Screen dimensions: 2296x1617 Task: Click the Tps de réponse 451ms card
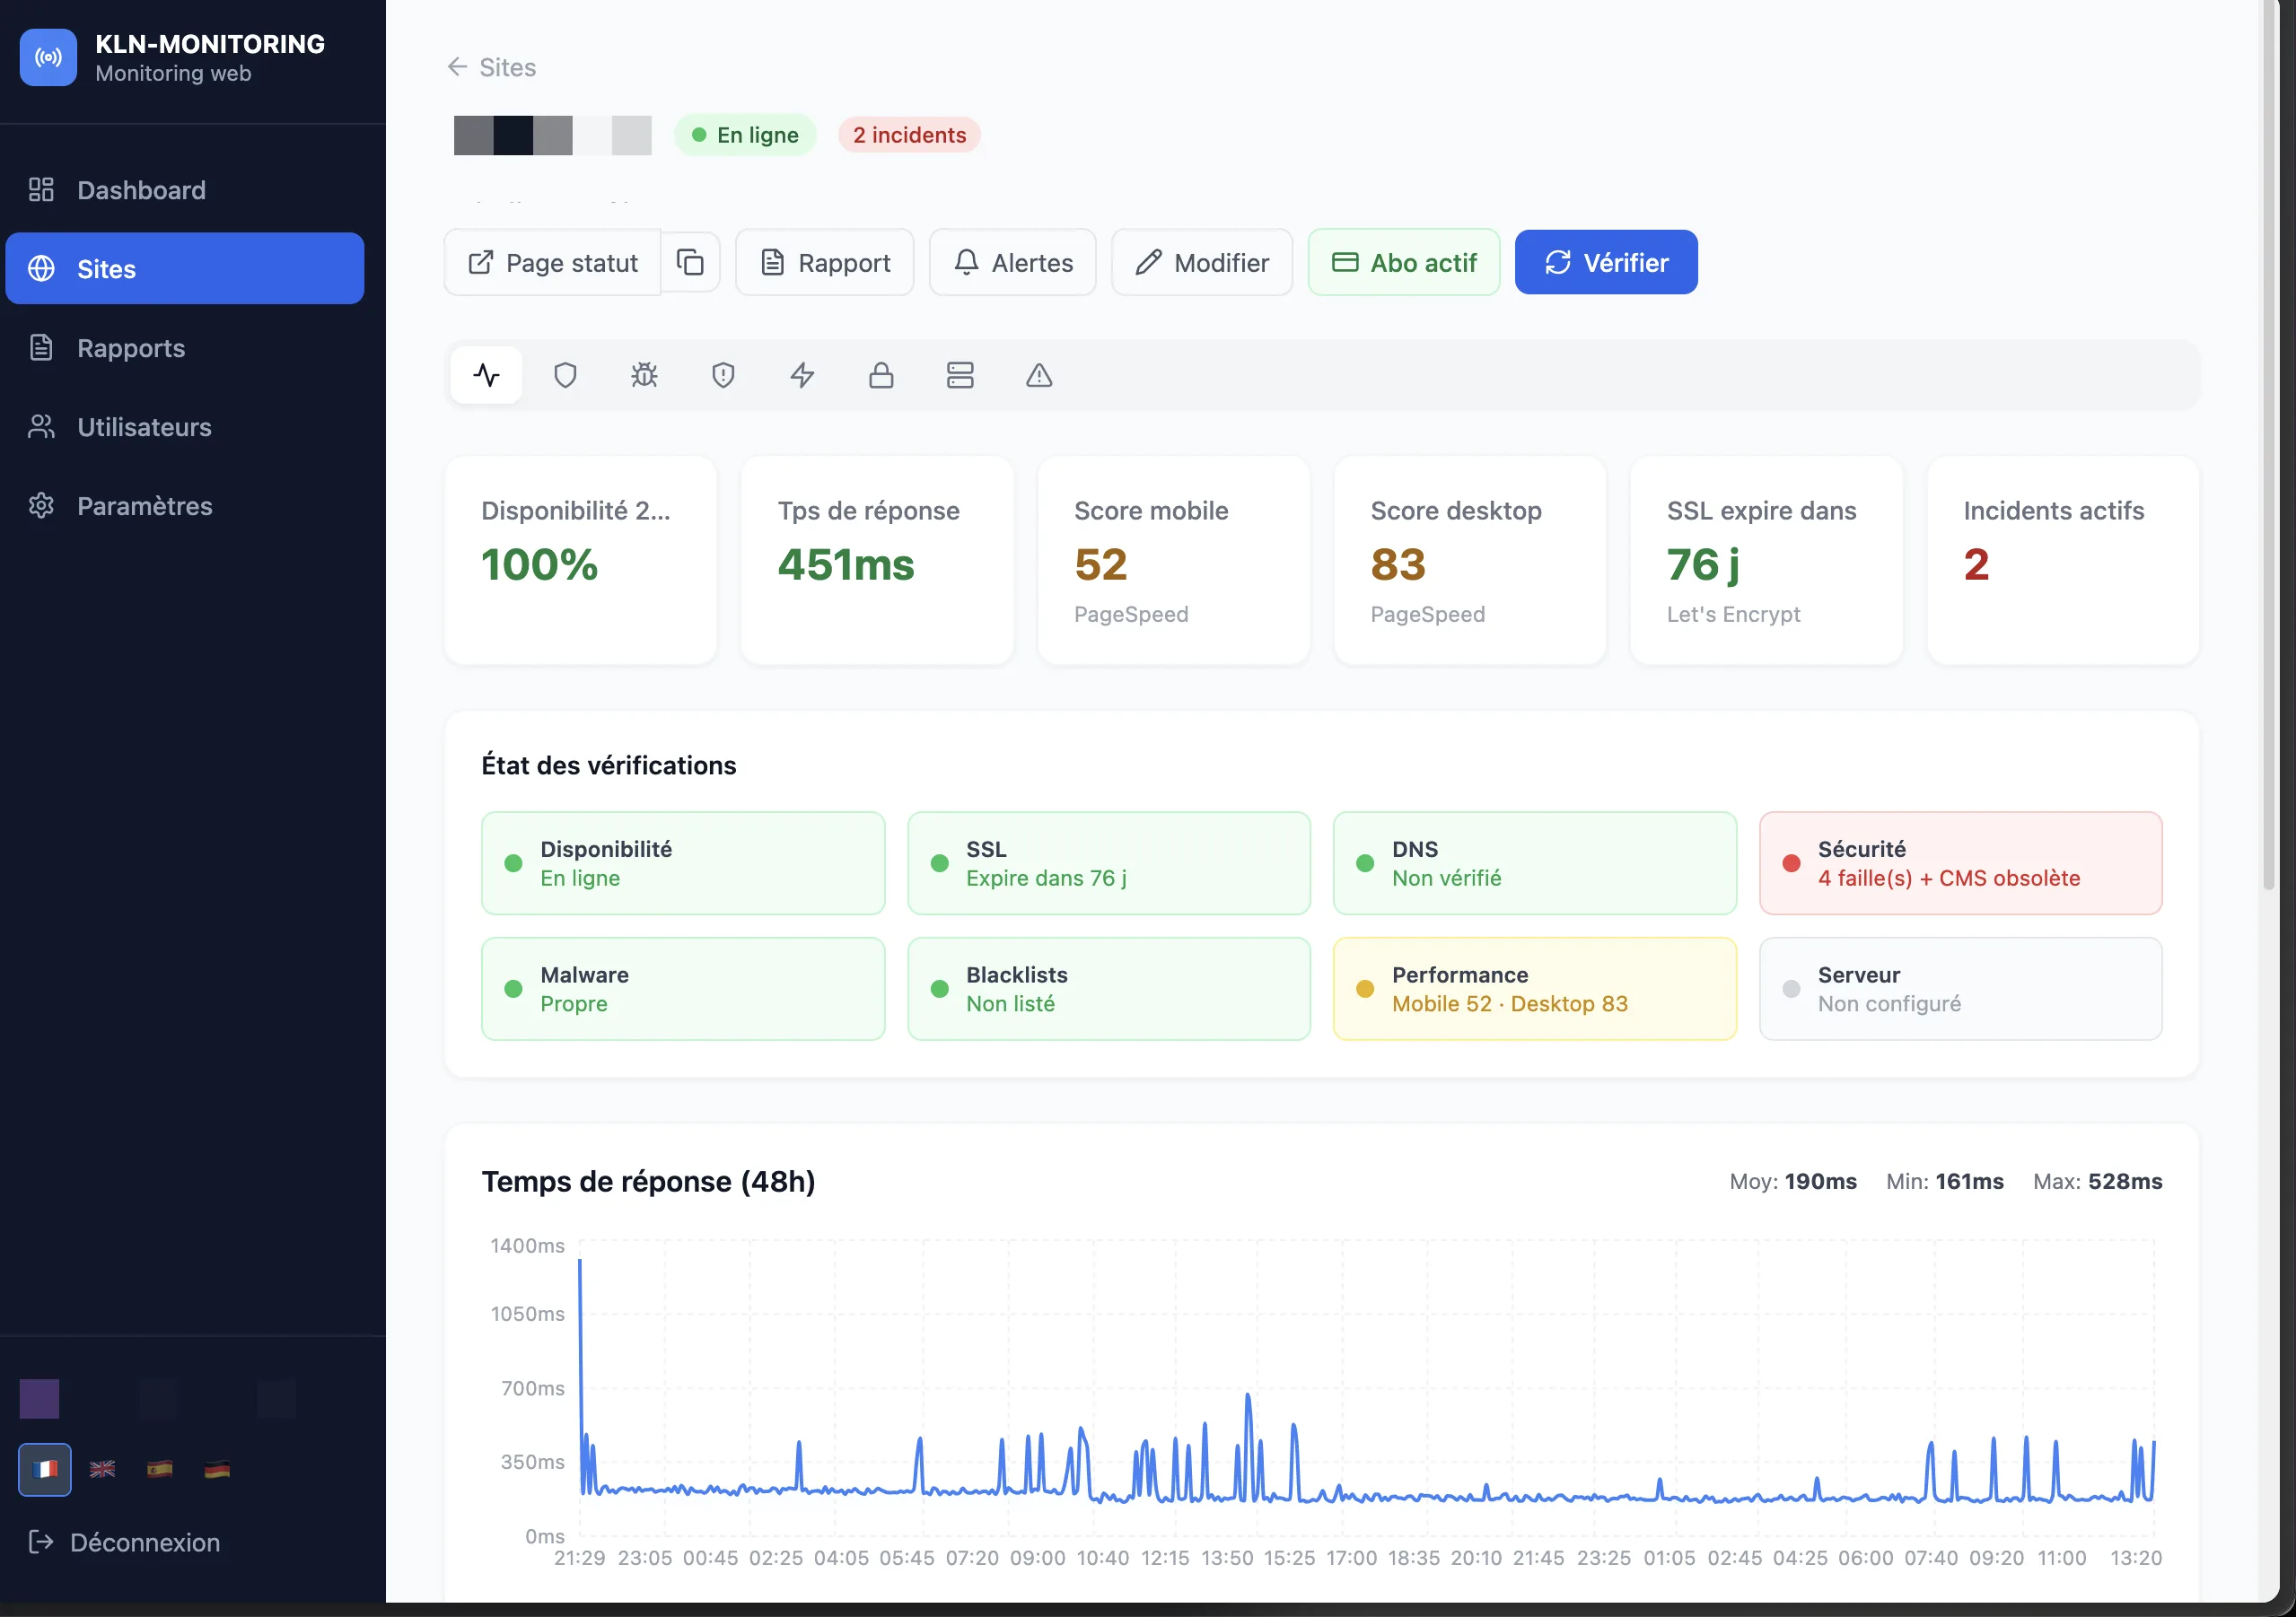[x=877, y=560]
